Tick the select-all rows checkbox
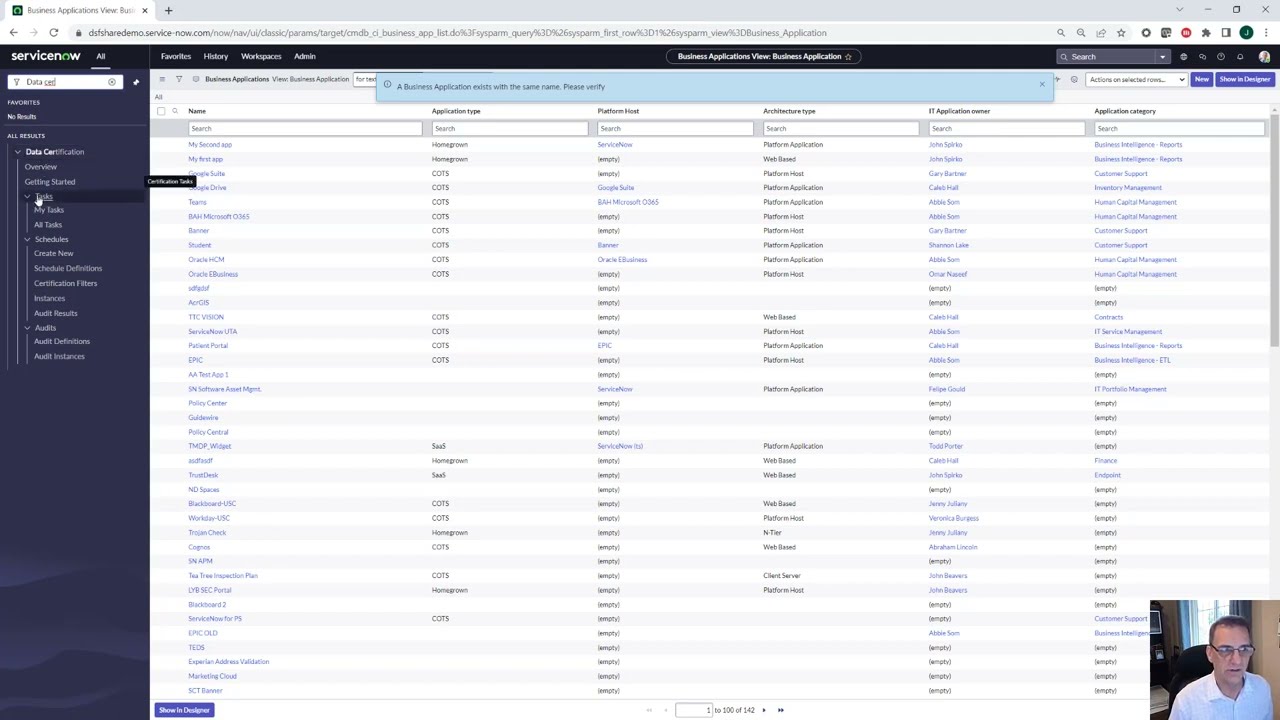Screen dimensions: 1280x720 (x=161, y=111)
